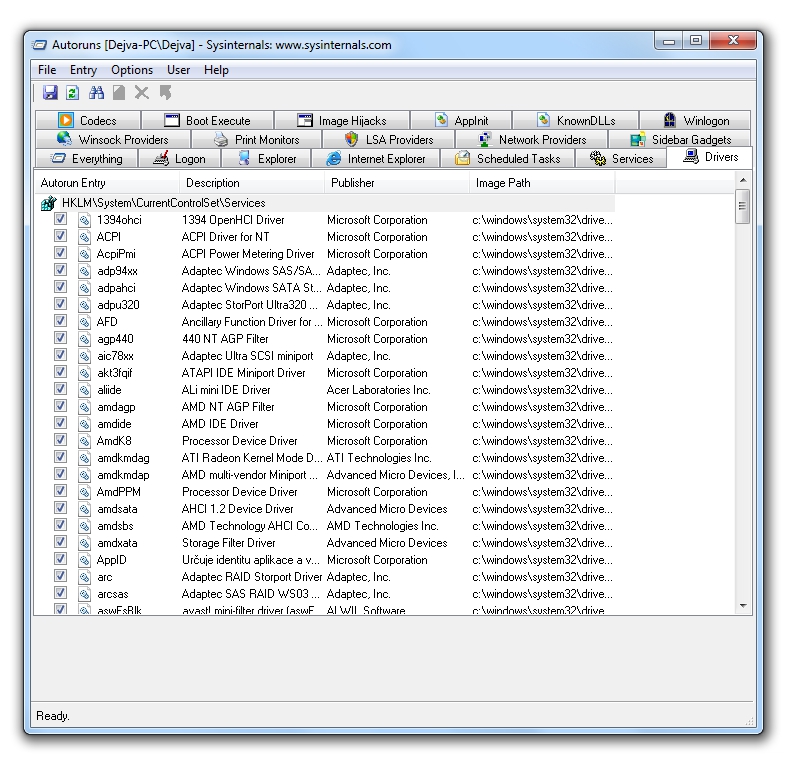Open the File menu
This screenshot has height=771, width=807.
coord(47,70)
